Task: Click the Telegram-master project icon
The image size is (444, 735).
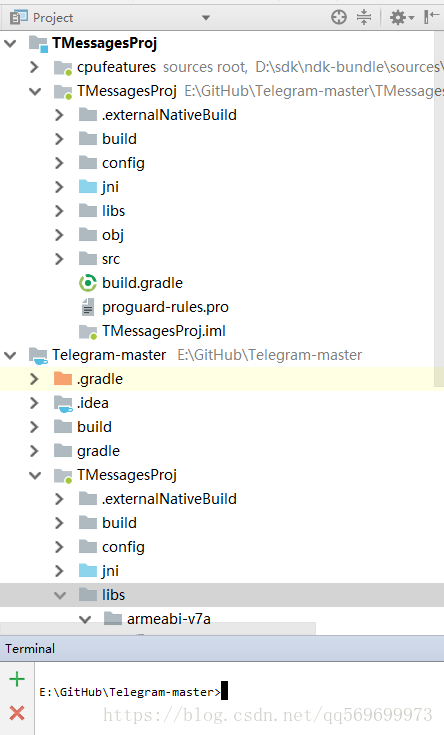Action: 38,355
